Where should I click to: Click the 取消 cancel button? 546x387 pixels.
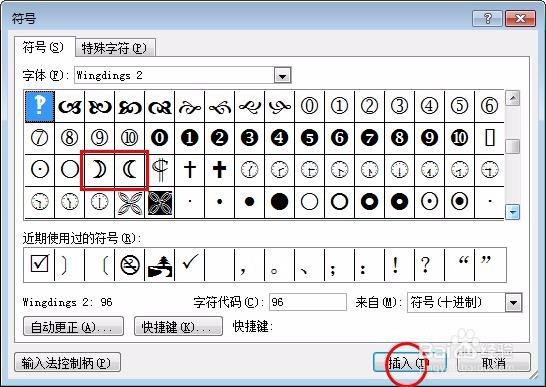[x=494, y=363]
